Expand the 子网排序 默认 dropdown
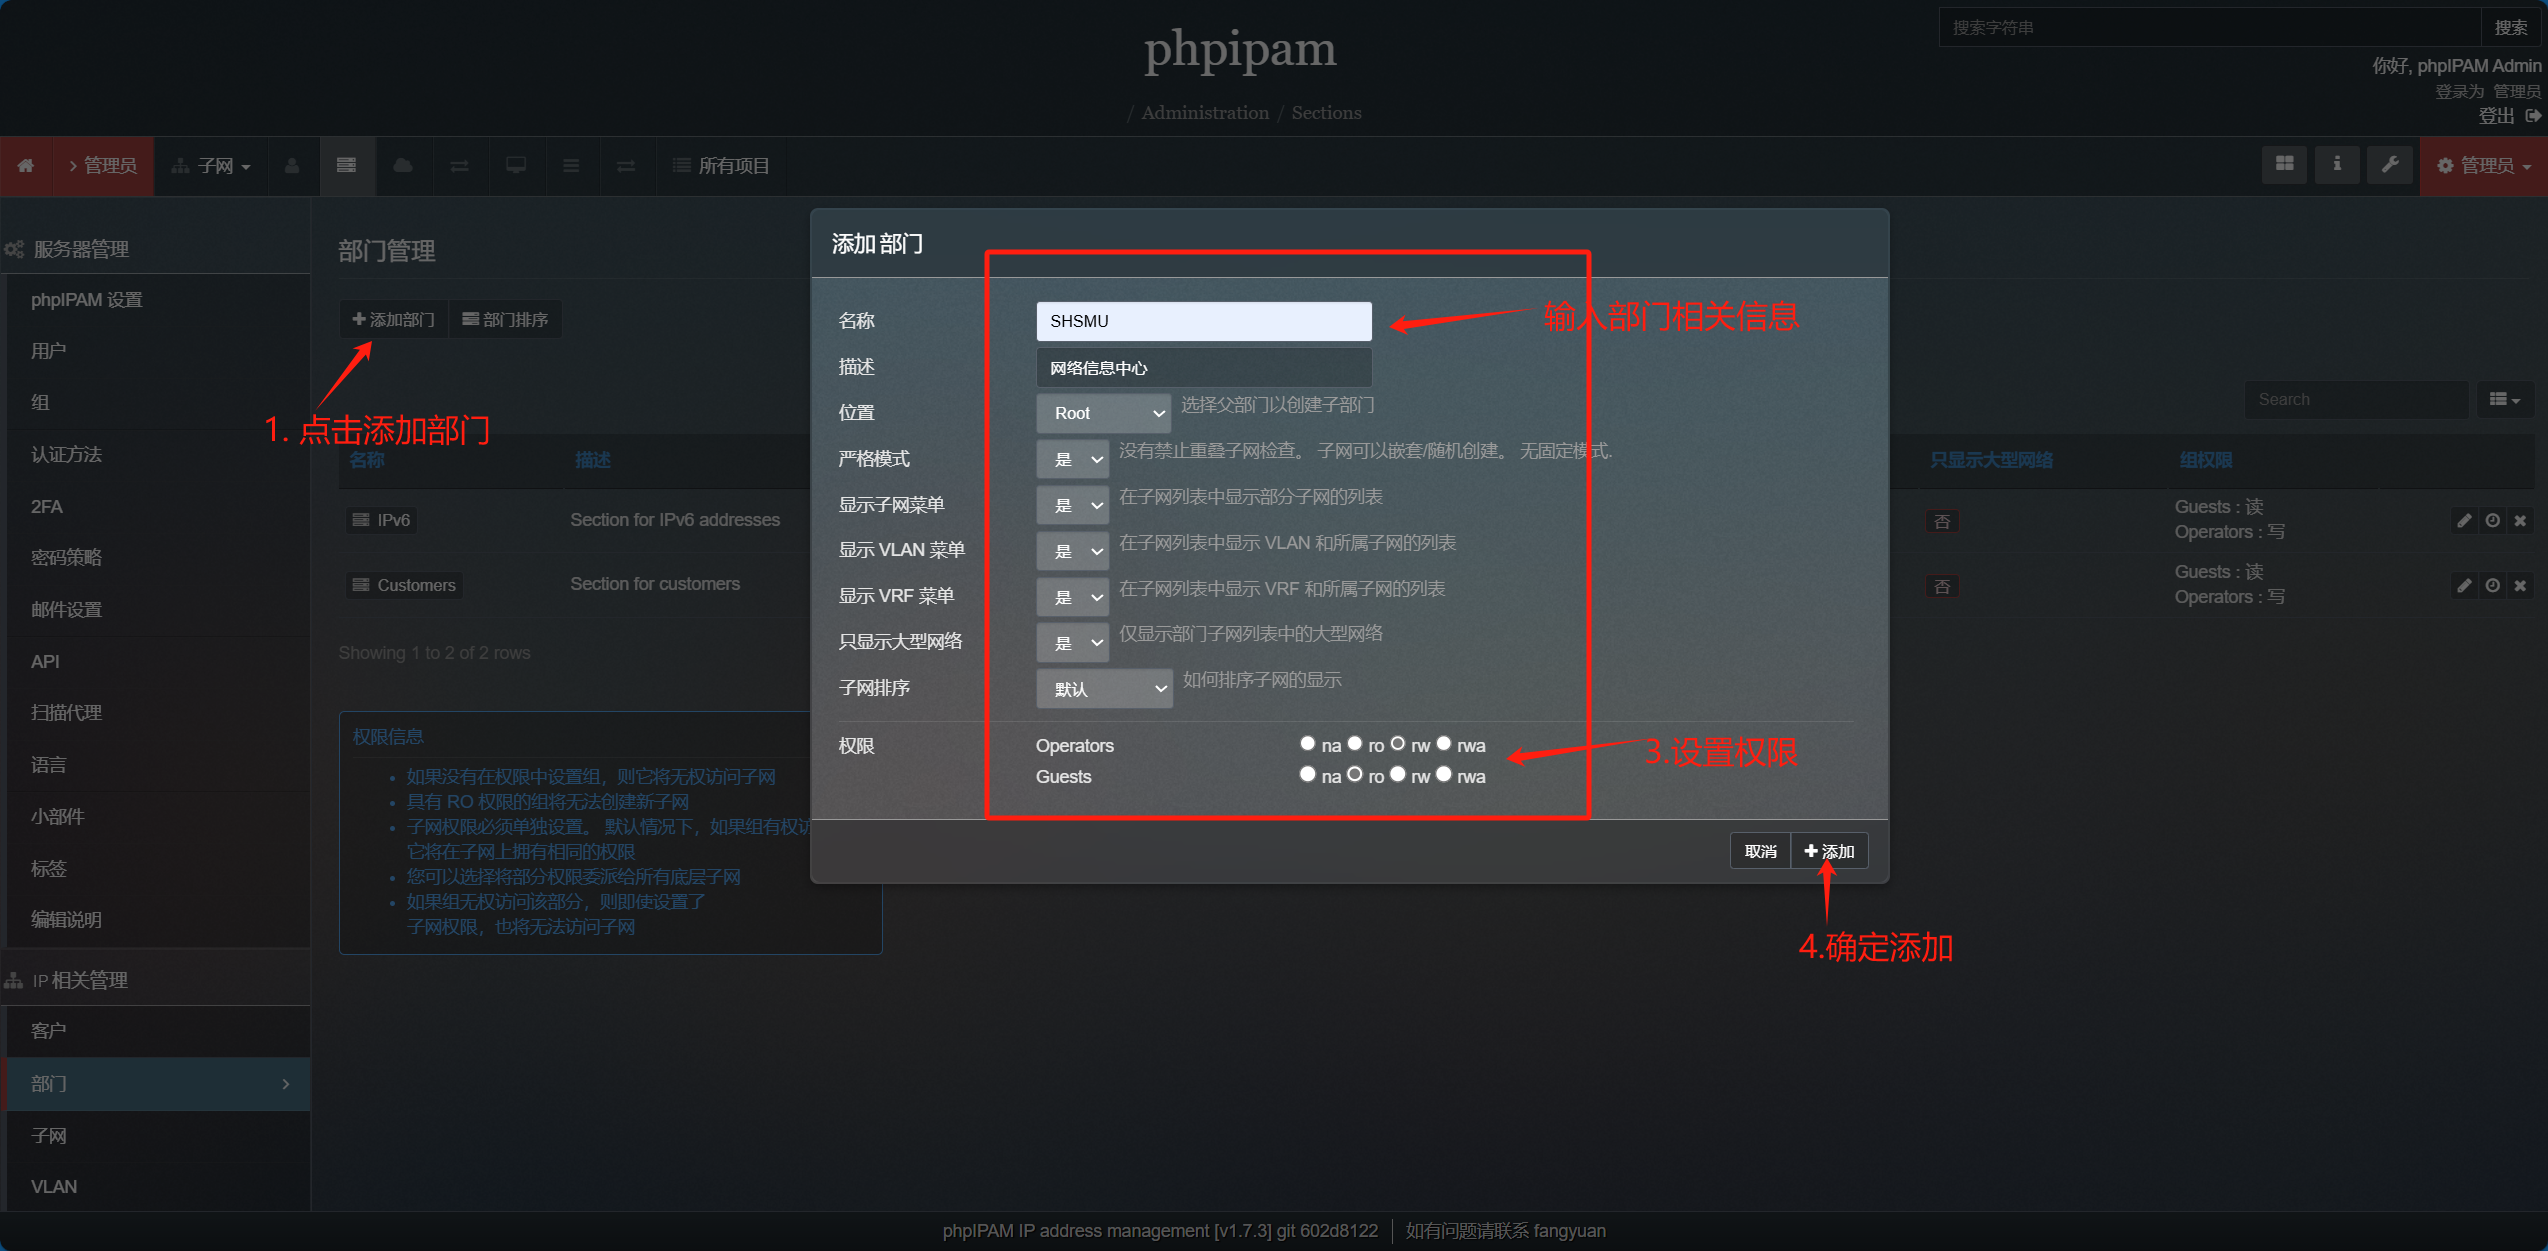 point(1104,689)
